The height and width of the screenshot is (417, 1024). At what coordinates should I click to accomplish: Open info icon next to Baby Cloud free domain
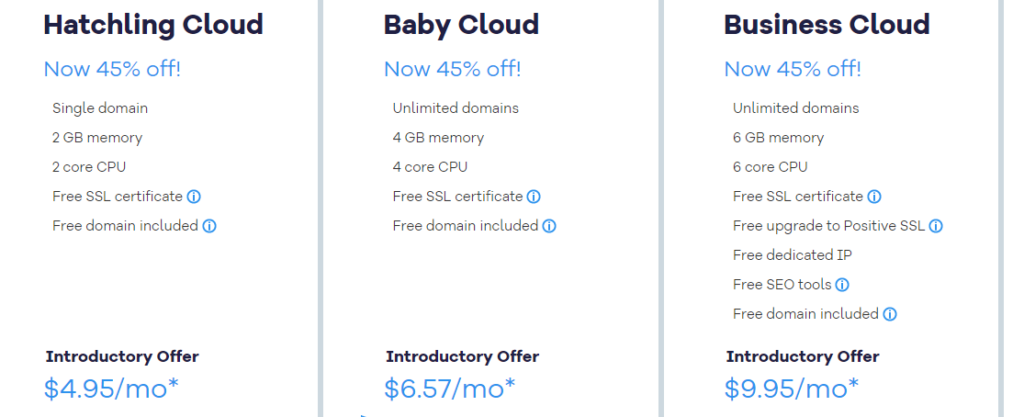point(549,226)
